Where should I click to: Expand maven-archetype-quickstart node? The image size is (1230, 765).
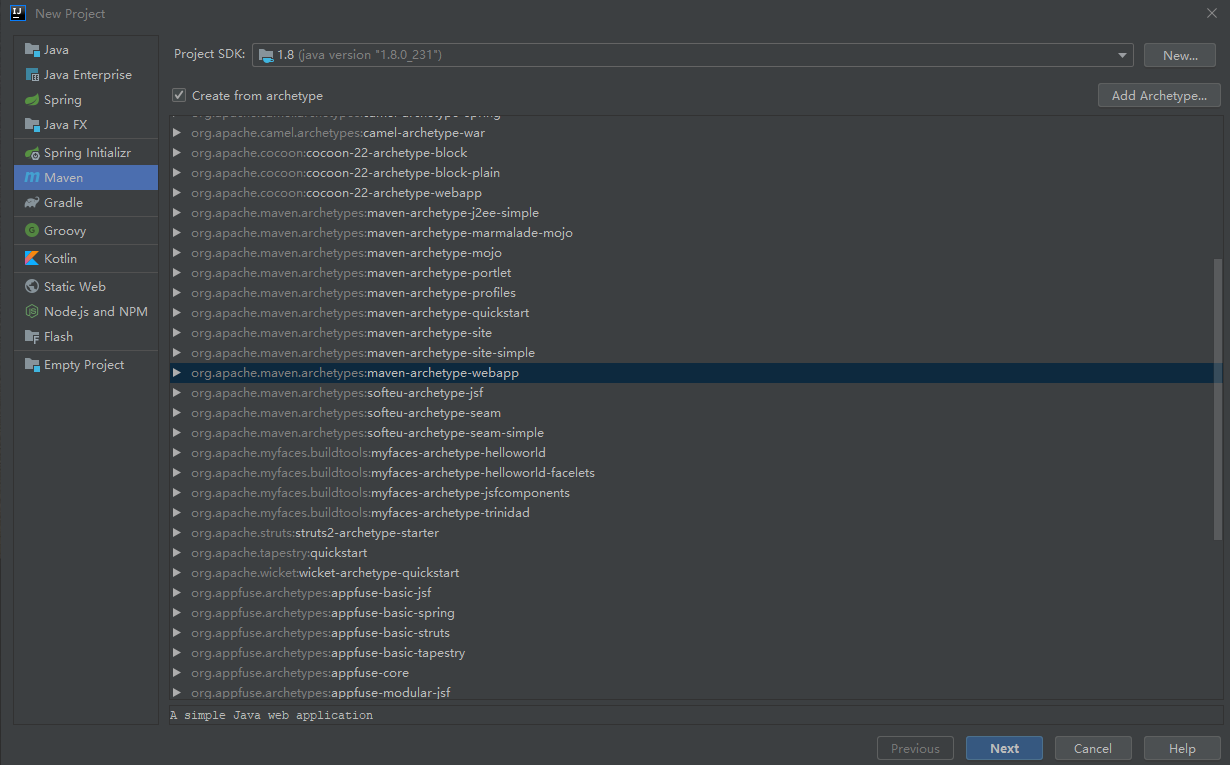point(177,313)
